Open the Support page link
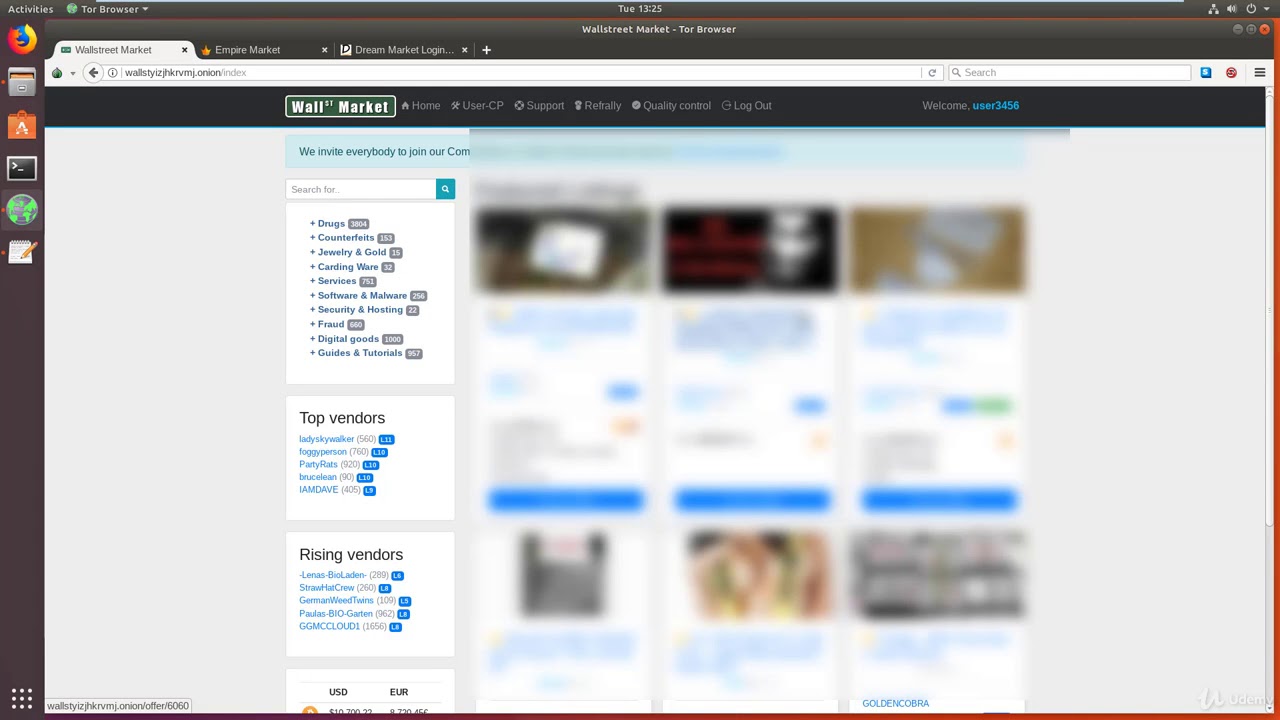Image resolution: width=1280 pixels, height=720 pixels. coord(539,106)
